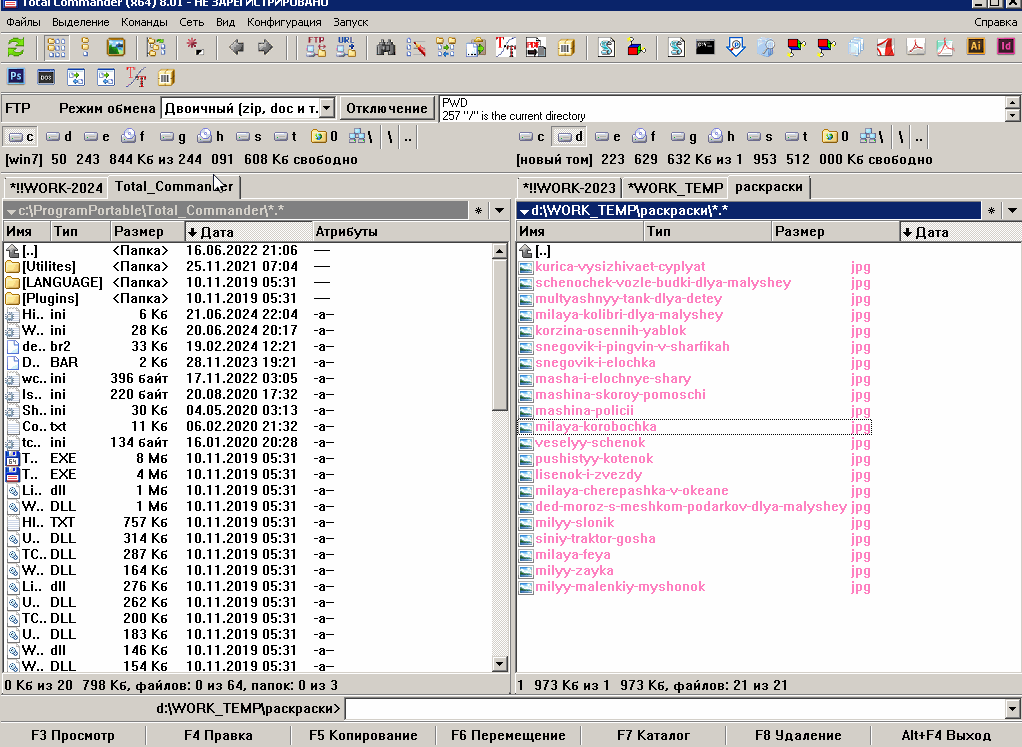Select drive h in right drive bar
Screen dimensions: 1022x747
(x=722, y=137)
